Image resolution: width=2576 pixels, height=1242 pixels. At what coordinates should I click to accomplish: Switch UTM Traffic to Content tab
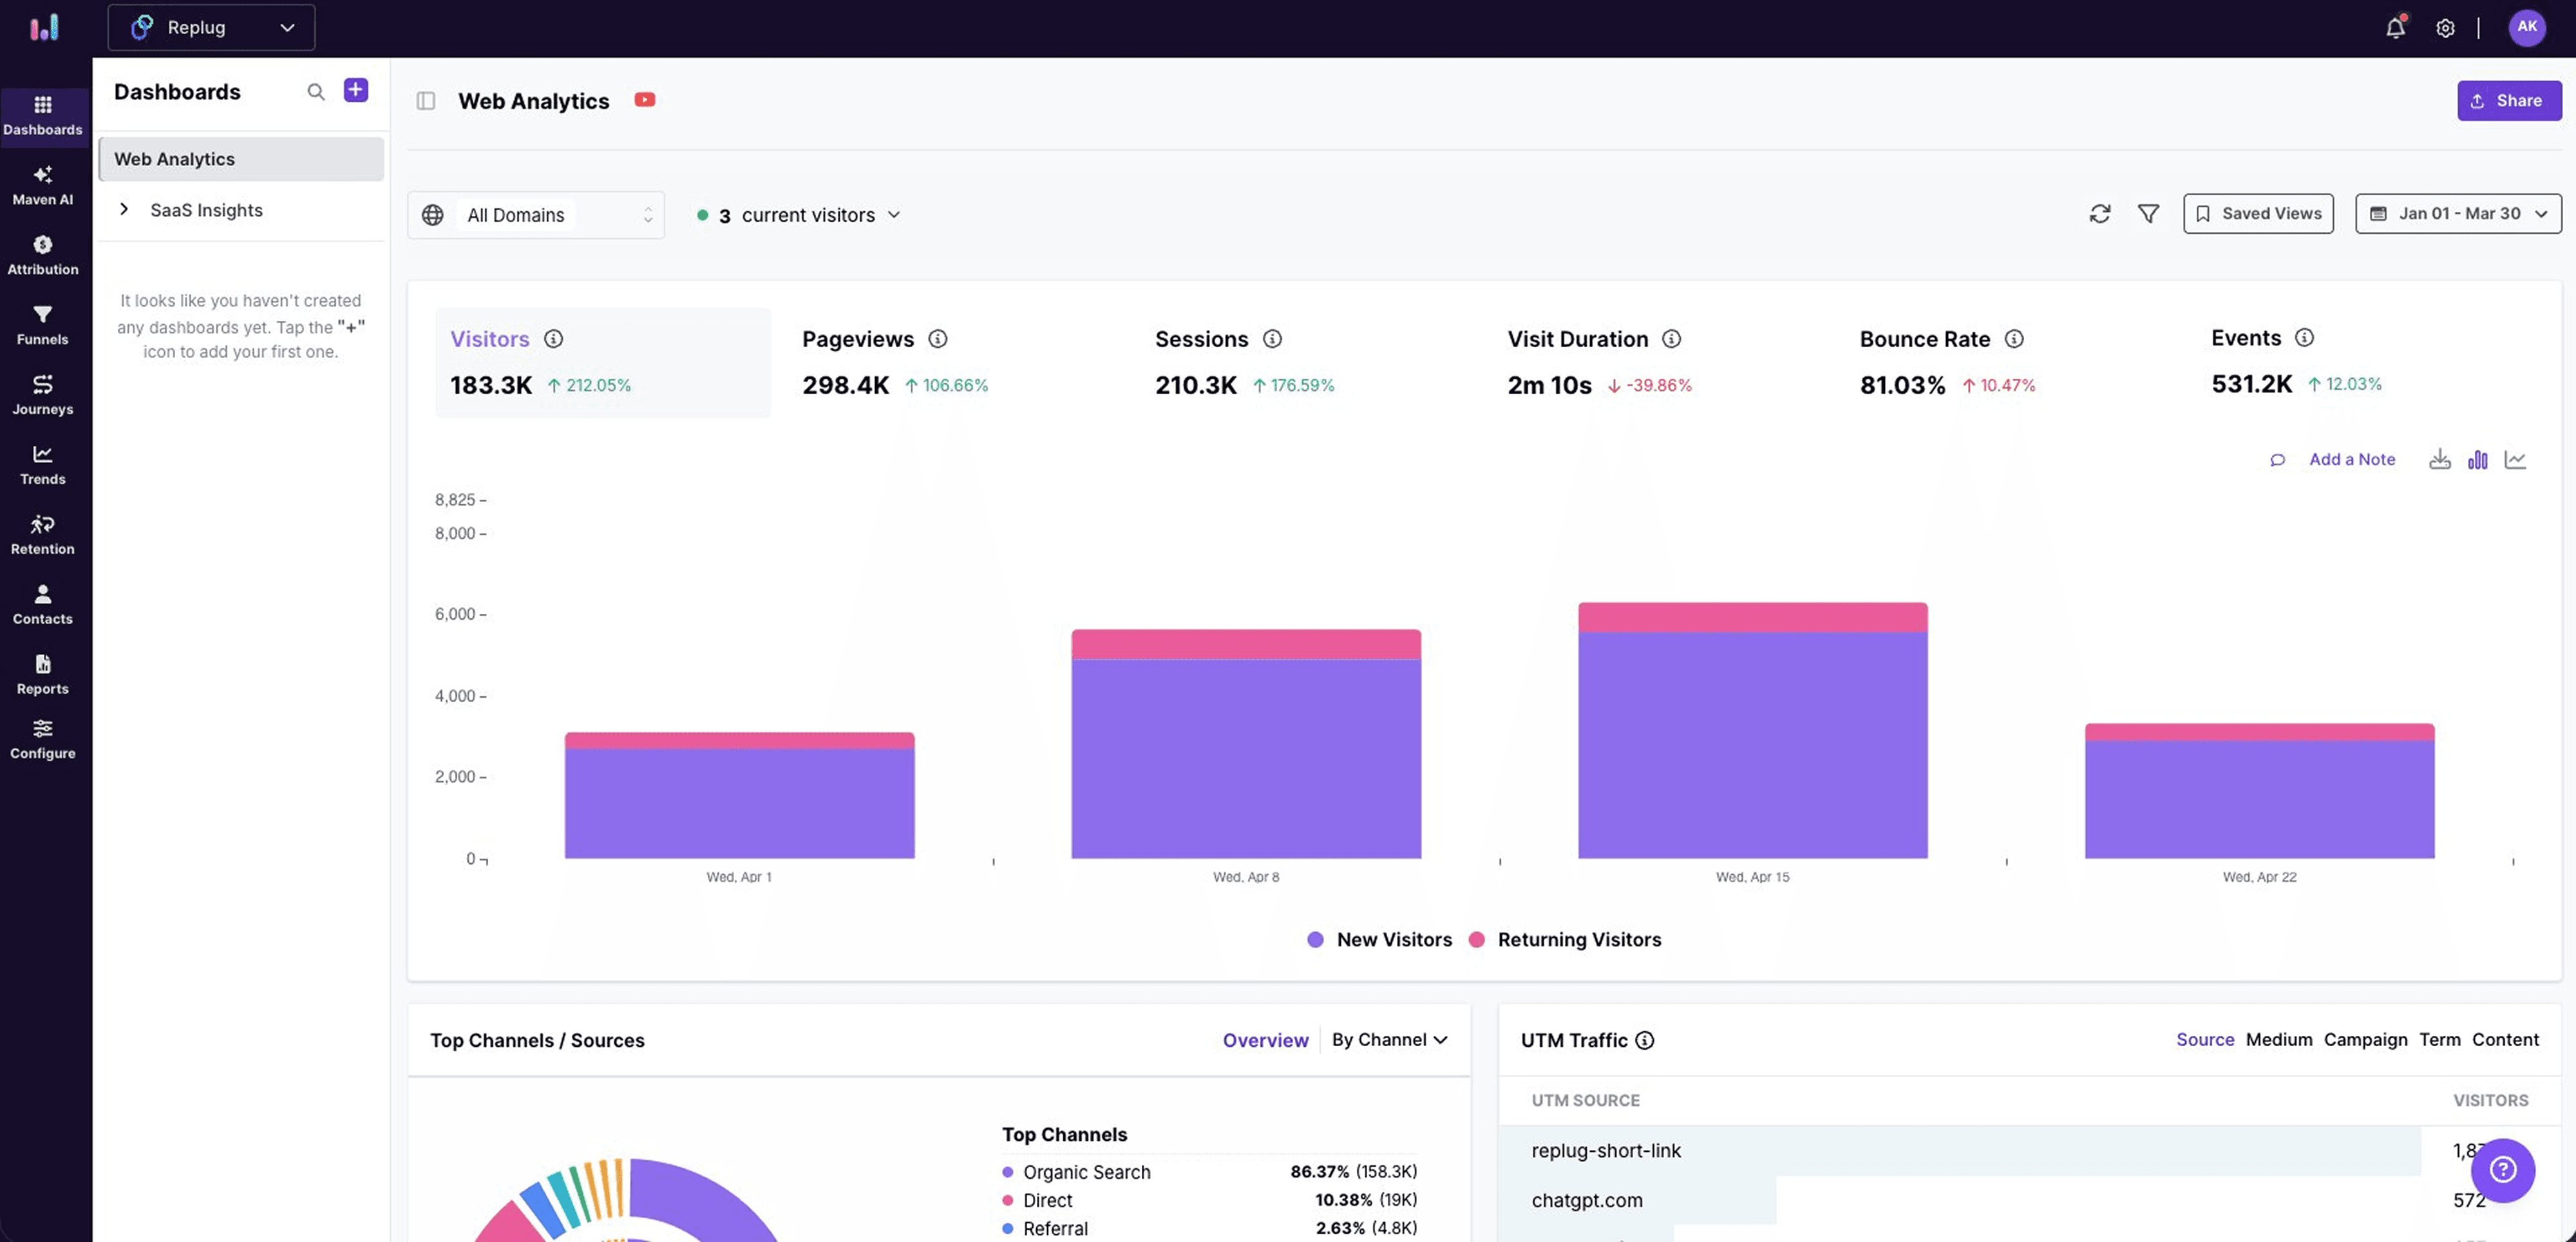2505,1040
